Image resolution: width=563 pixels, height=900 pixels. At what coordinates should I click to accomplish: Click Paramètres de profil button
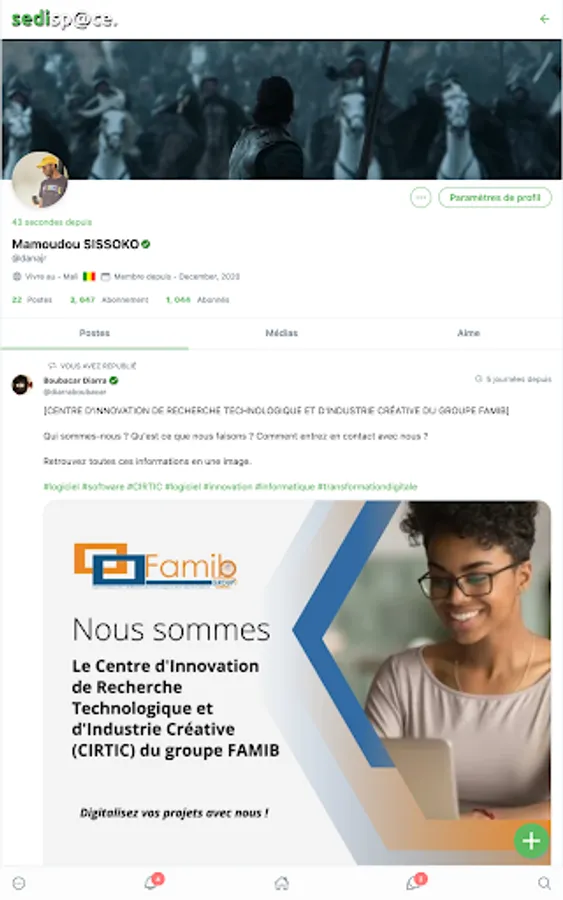495,197
